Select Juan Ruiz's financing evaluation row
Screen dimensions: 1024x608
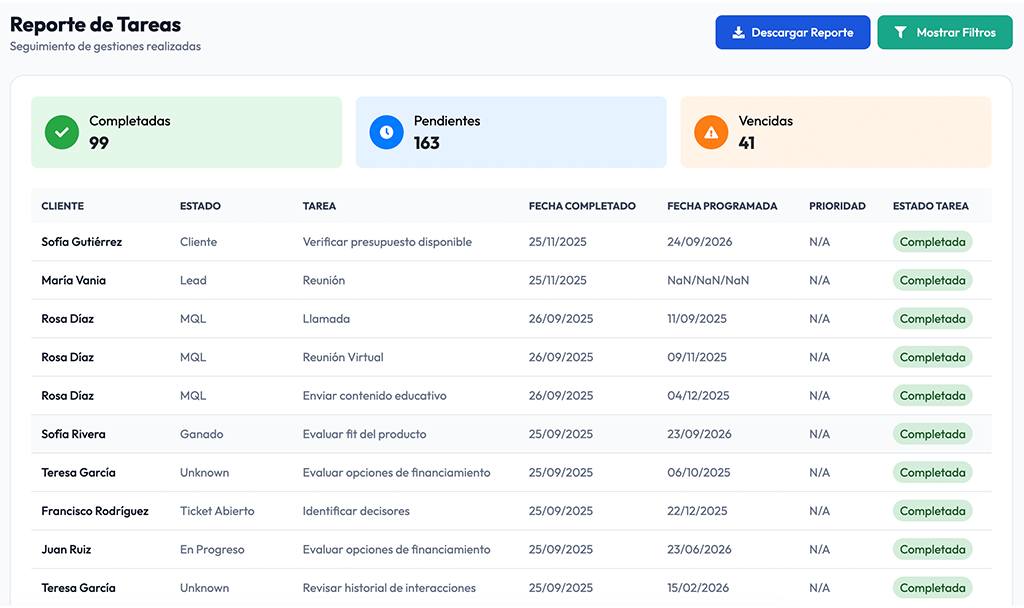[400, 549]
